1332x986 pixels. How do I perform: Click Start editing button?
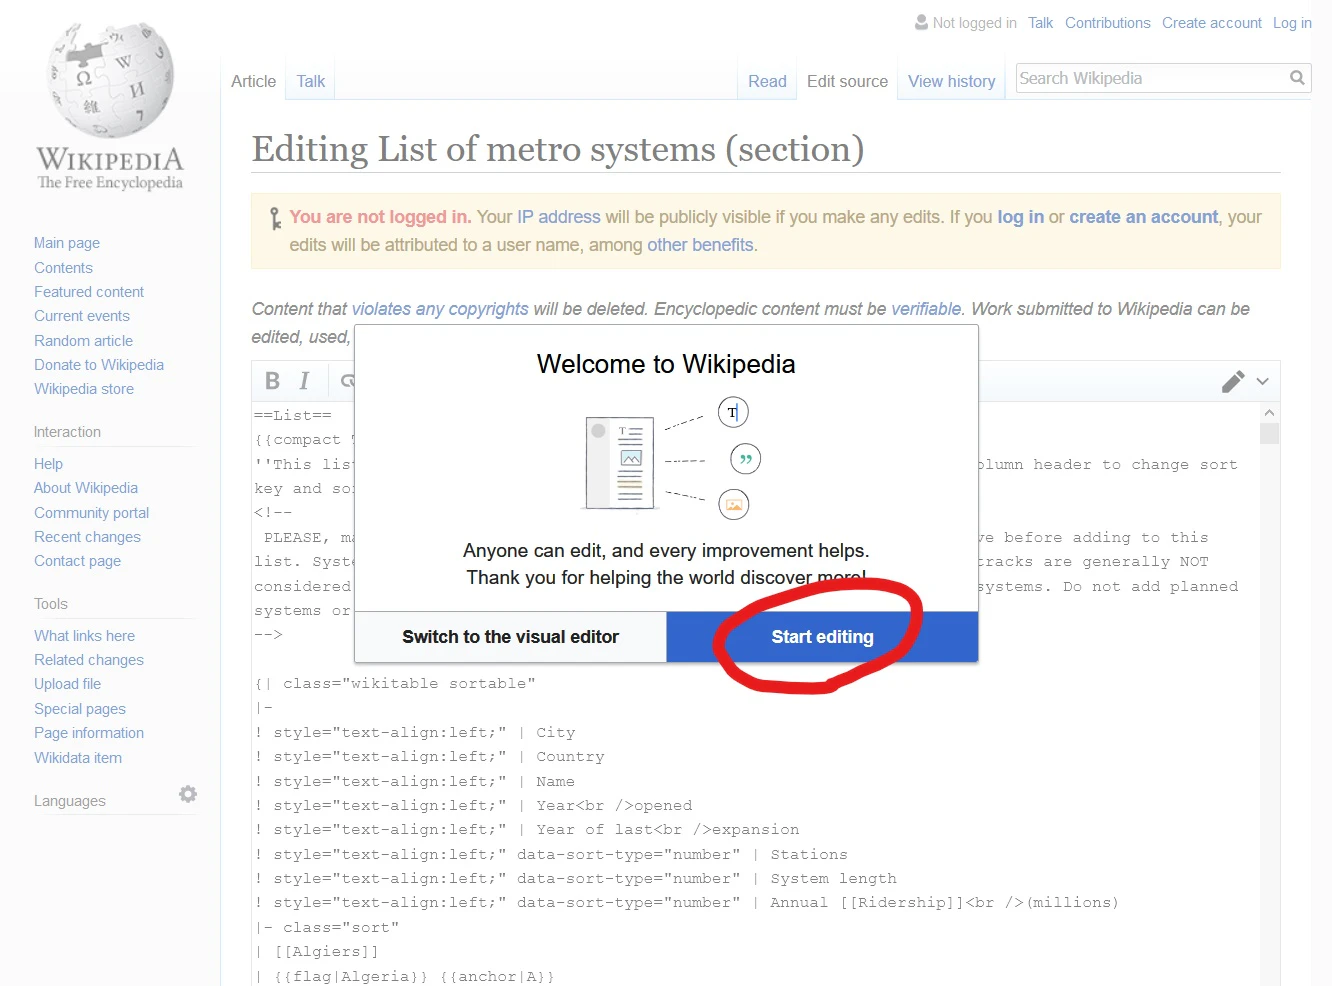click(822, 637)
